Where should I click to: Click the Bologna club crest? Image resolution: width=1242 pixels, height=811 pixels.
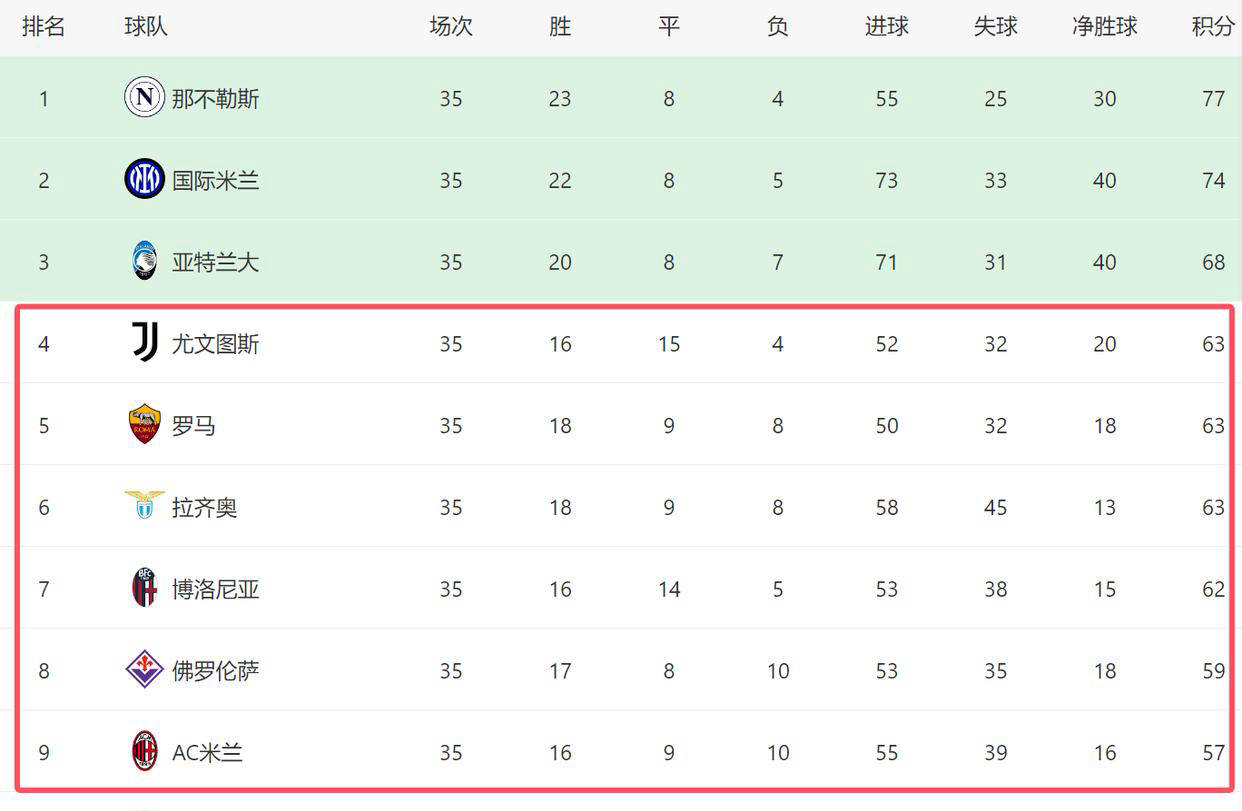point(145,588)
